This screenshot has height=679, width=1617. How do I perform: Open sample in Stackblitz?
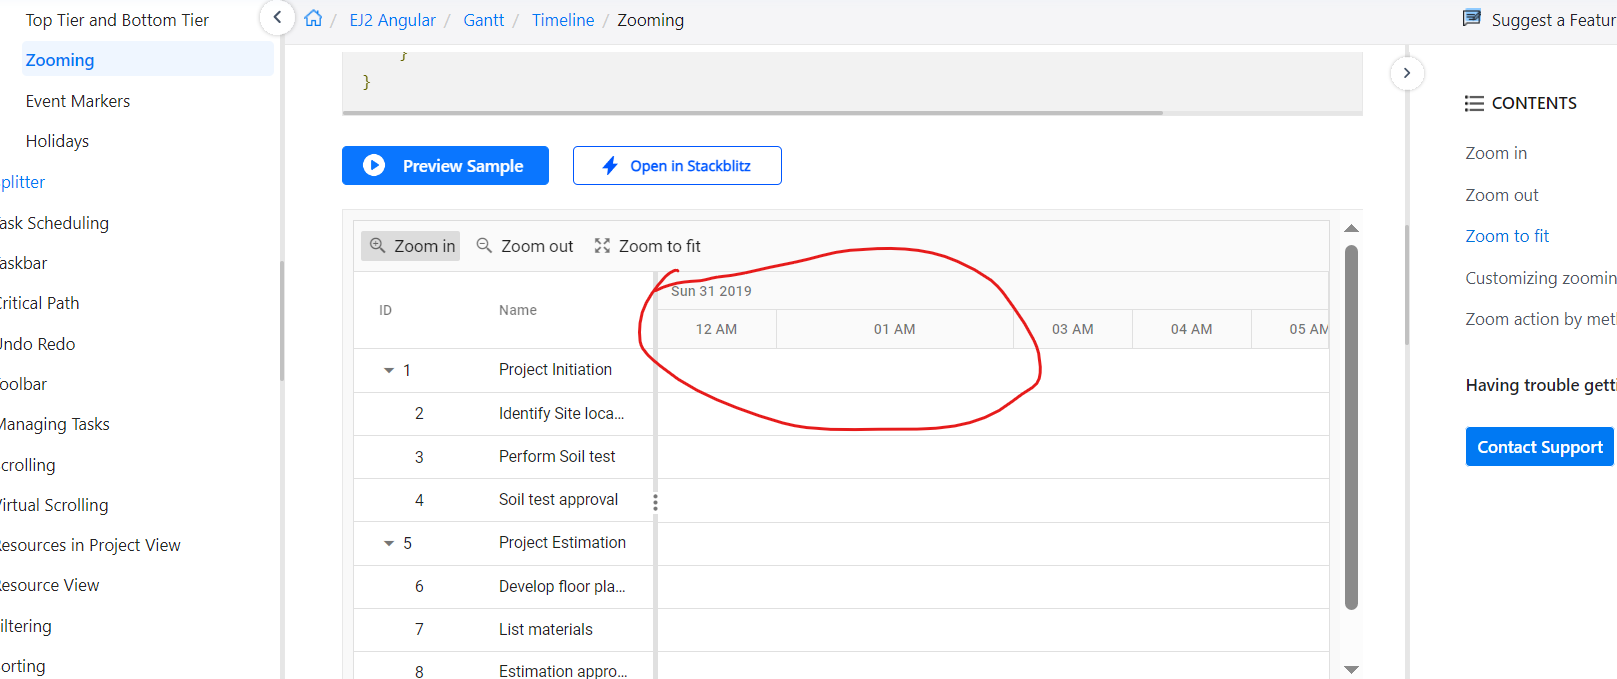click(x=677, y=166)
